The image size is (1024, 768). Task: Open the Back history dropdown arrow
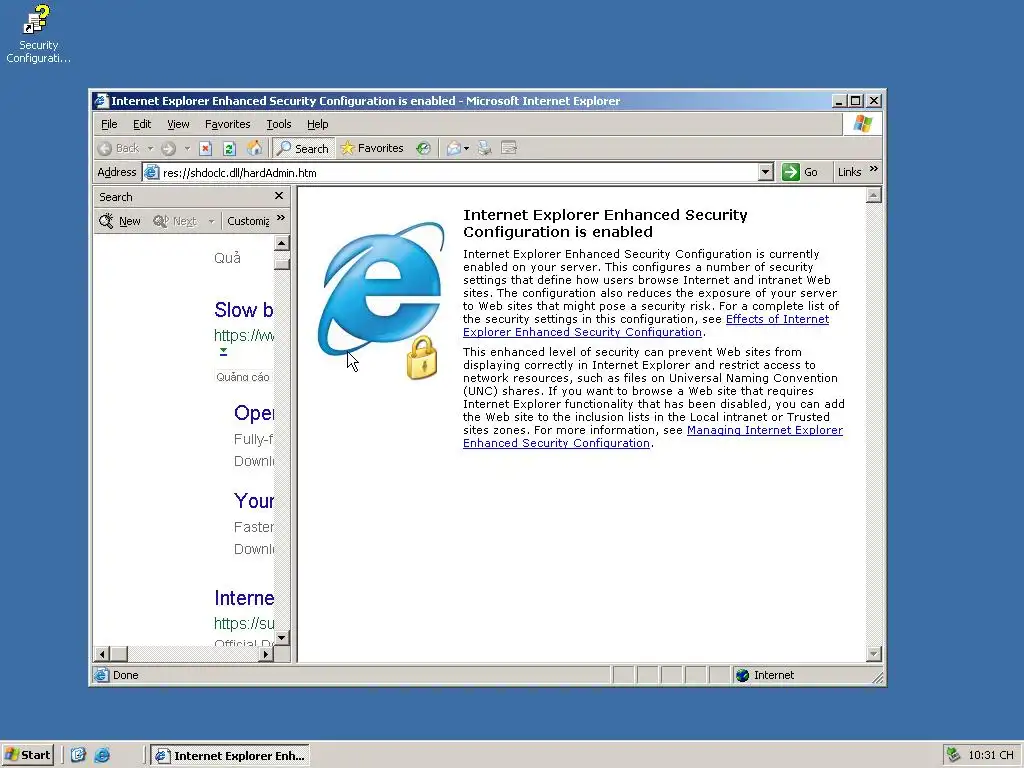click(150, 148)
